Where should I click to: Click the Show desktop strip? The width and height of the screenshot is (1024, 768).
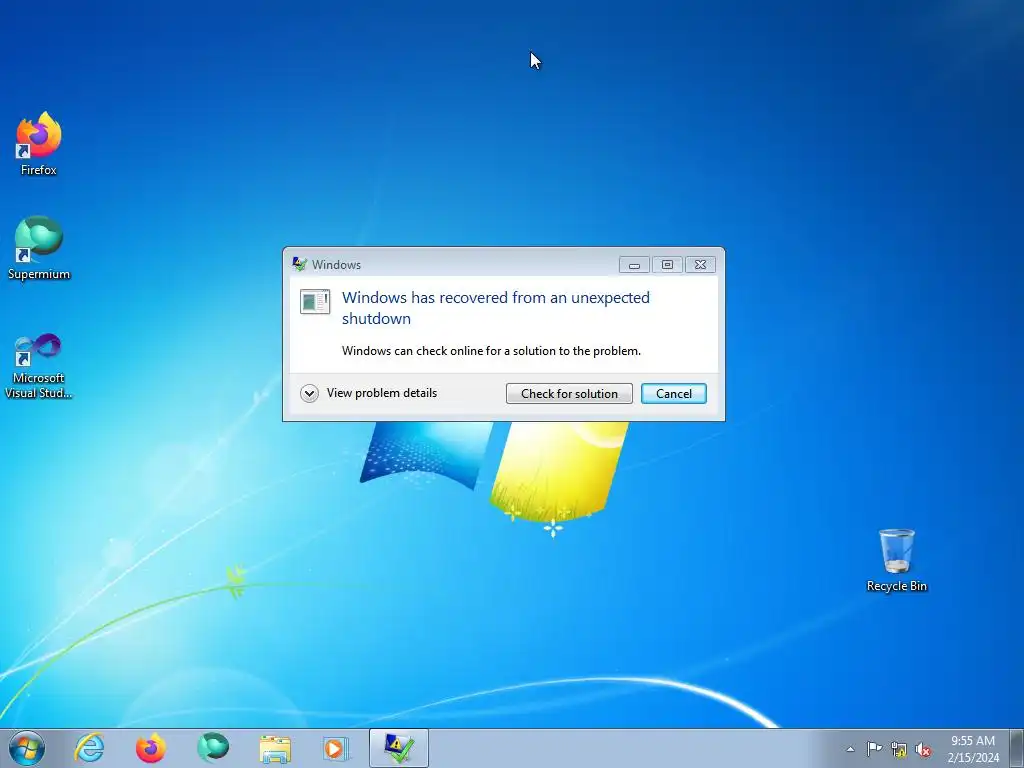tap(1017, 748)
